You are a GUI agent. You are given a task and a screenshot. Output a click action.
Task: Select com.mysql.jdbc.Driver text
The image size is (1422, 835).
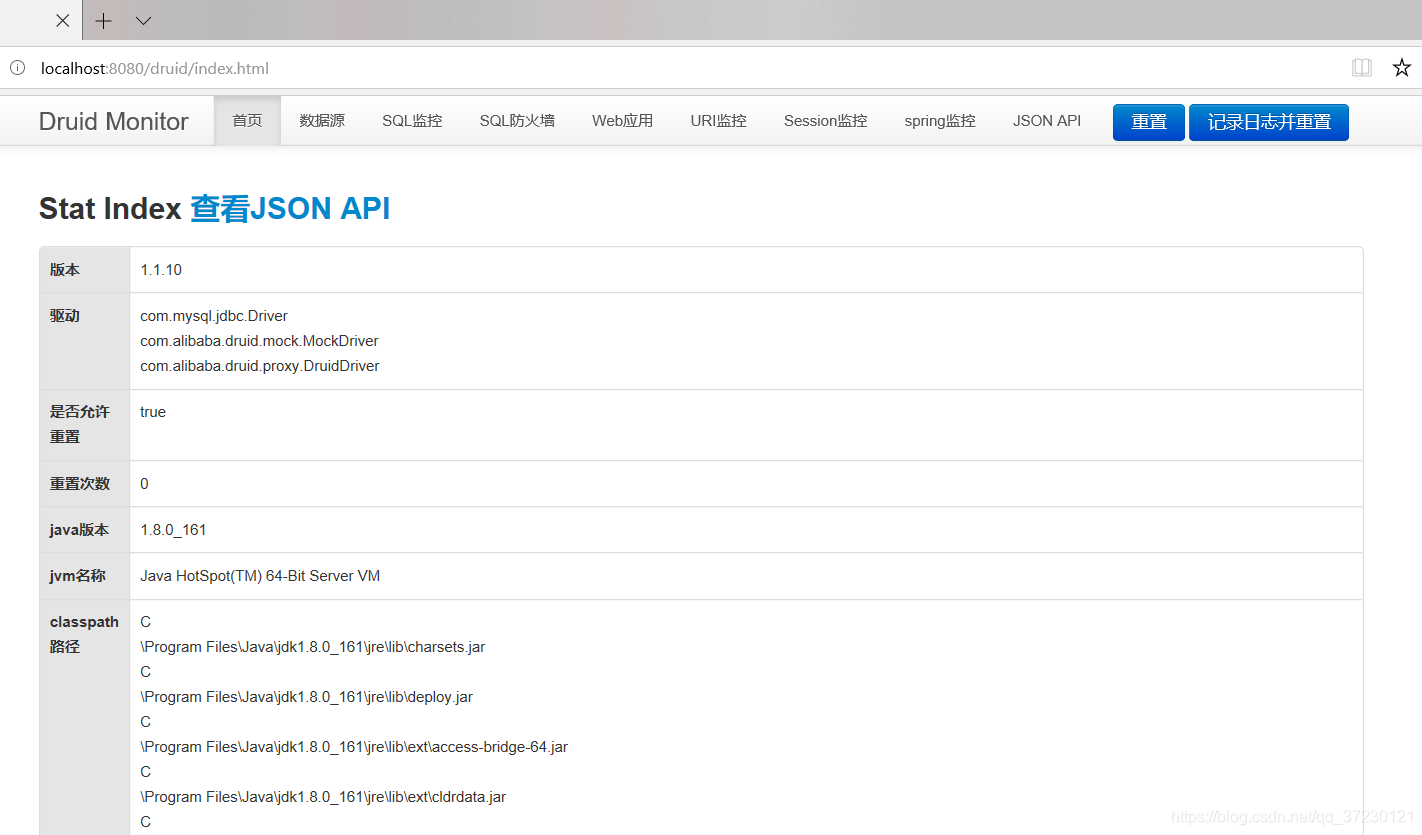click(214, 316)
